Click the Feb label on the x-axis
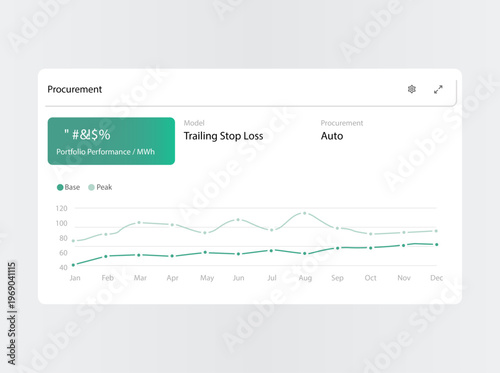The width and height of the screenshot is (500, 373). (x=107, y=278)
